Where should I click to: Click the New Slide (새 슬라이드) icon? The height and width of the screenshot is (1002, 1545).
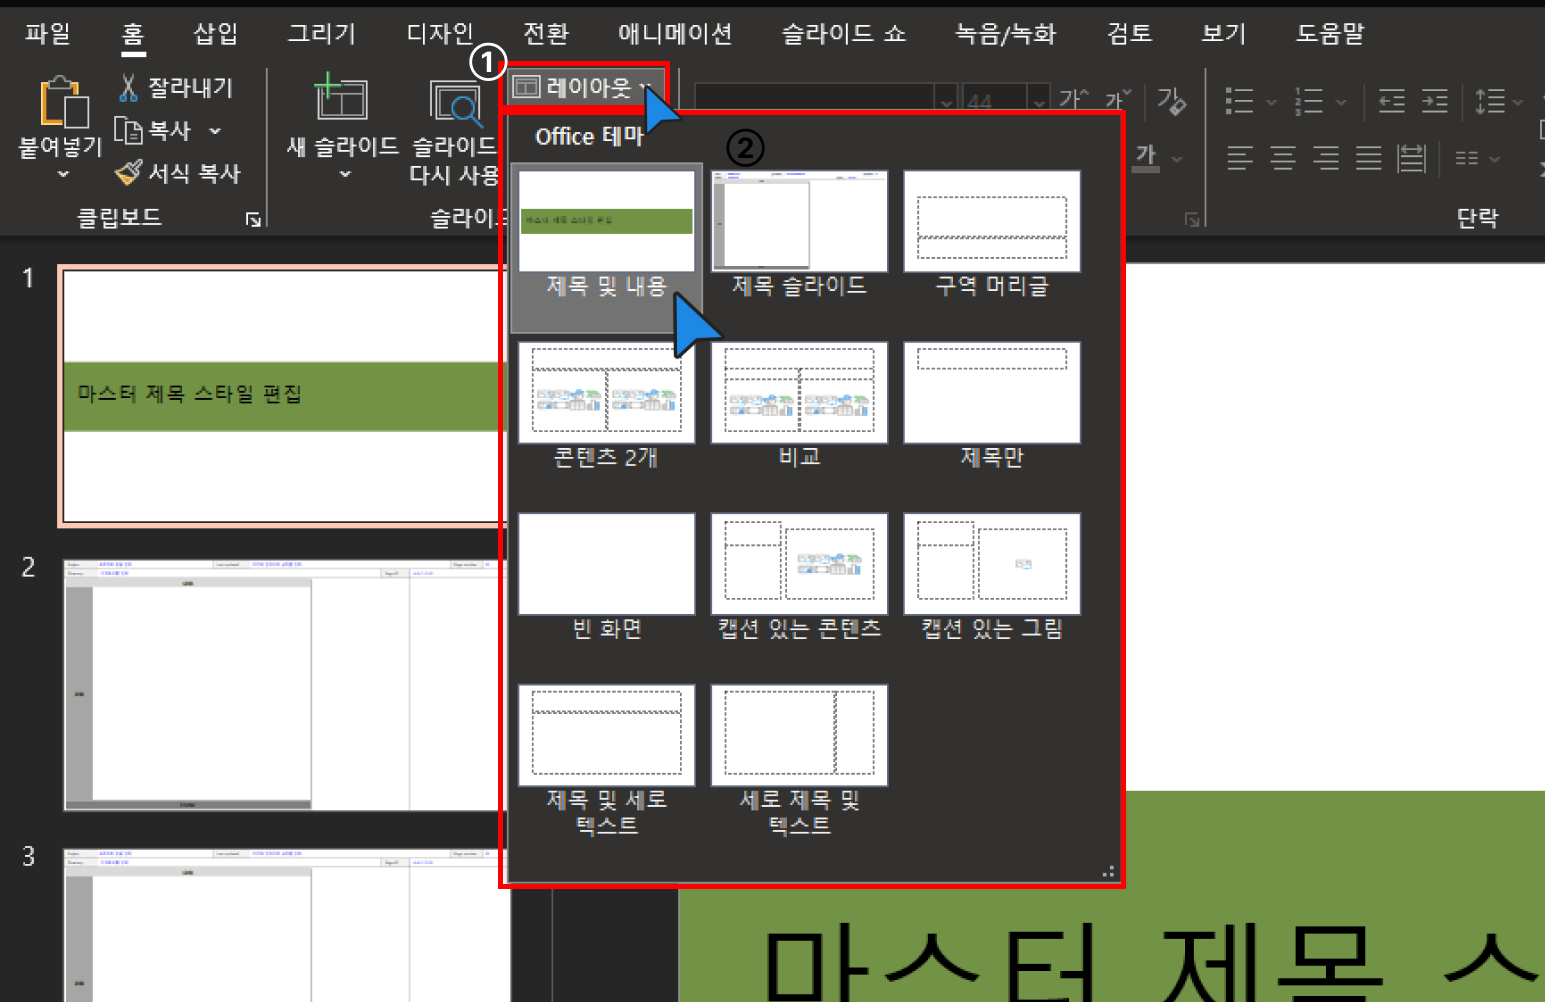click(x=341, y=98)
